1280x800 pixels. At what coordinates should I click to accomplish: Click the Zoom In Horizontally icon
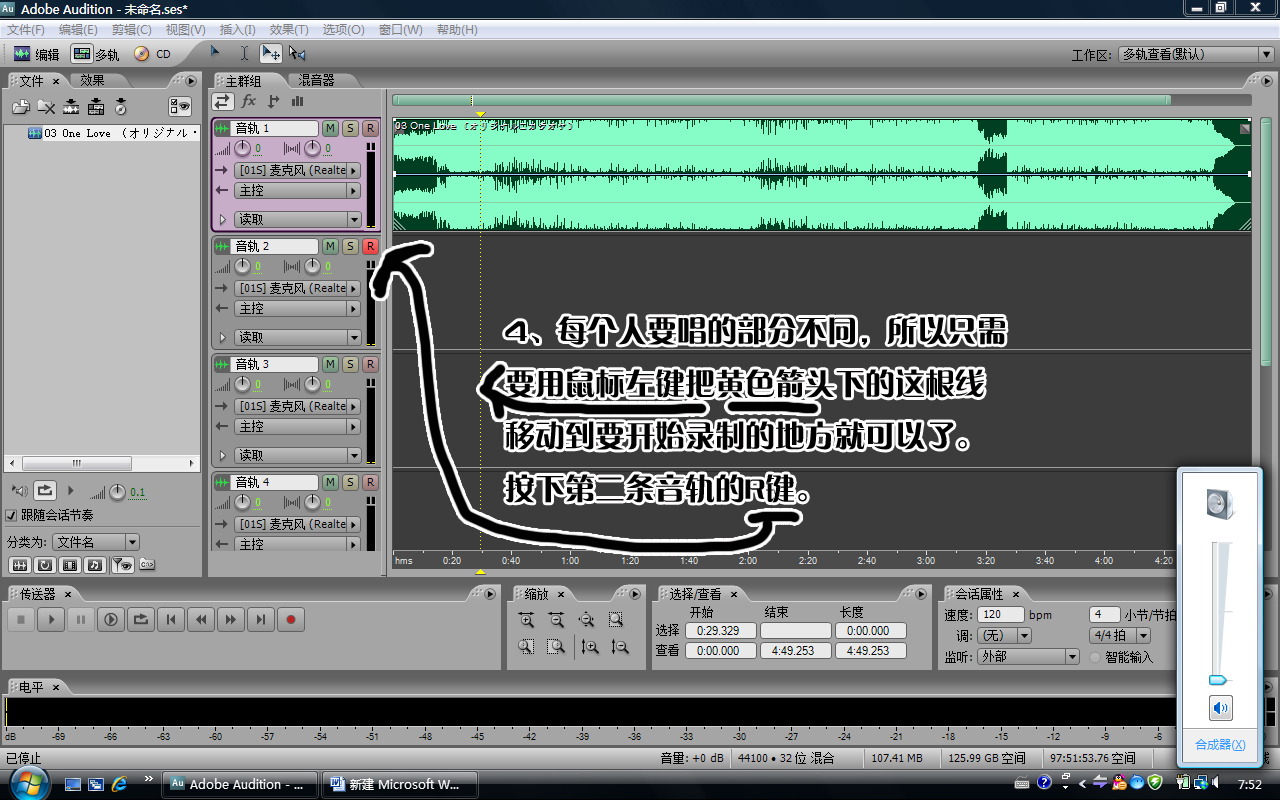tap(527, 620)
